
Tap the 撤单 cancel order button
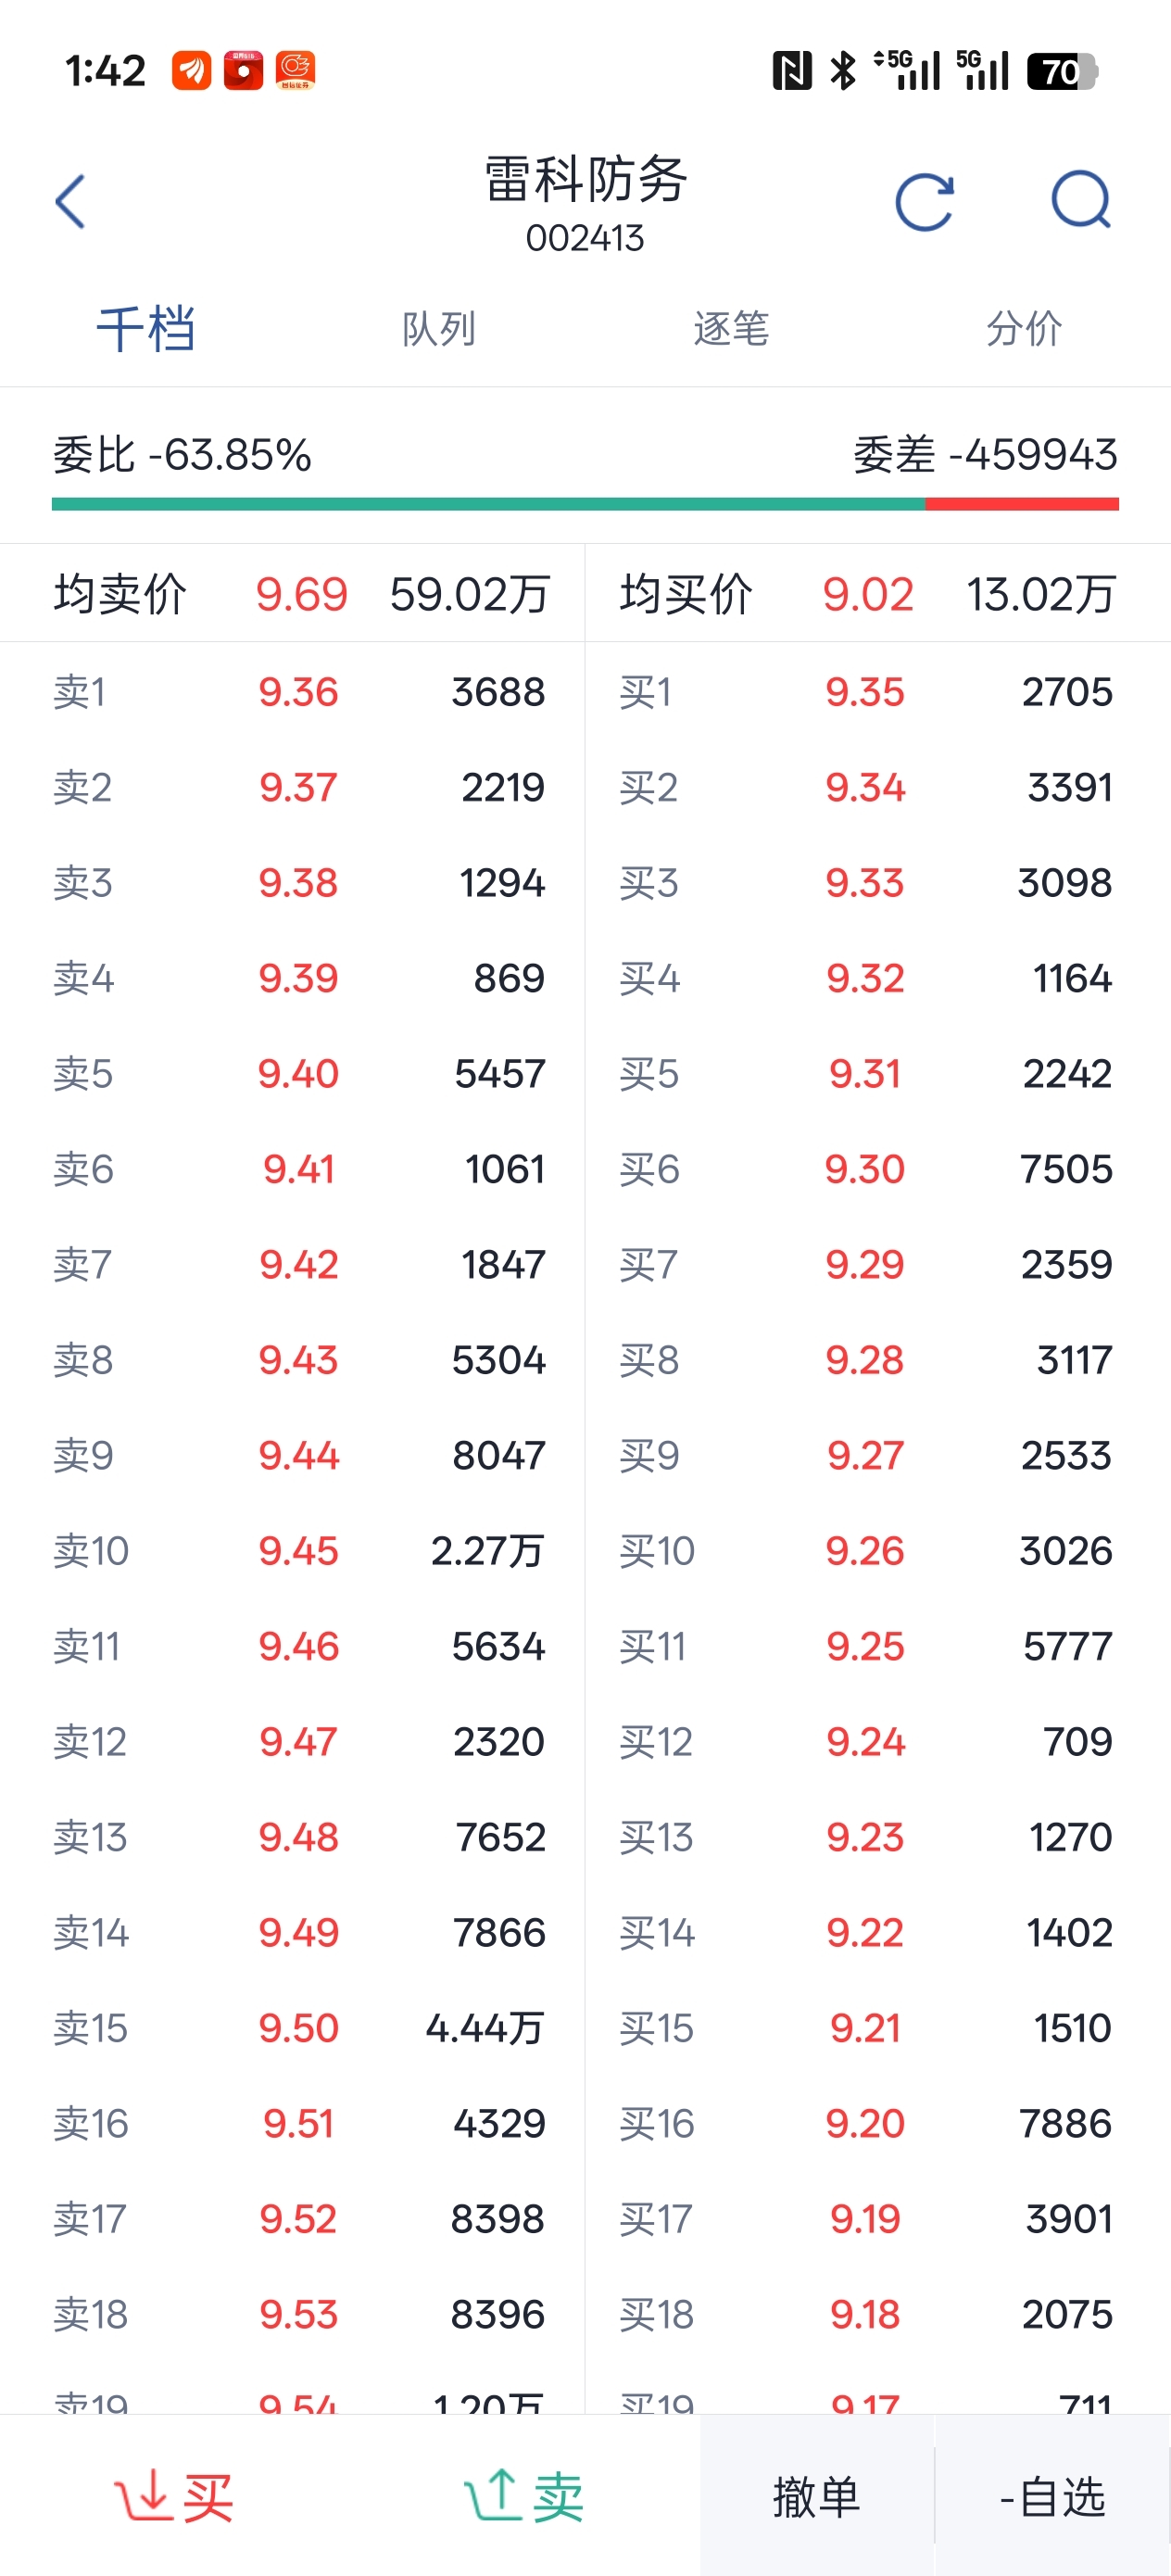[x=816, y=2497]
